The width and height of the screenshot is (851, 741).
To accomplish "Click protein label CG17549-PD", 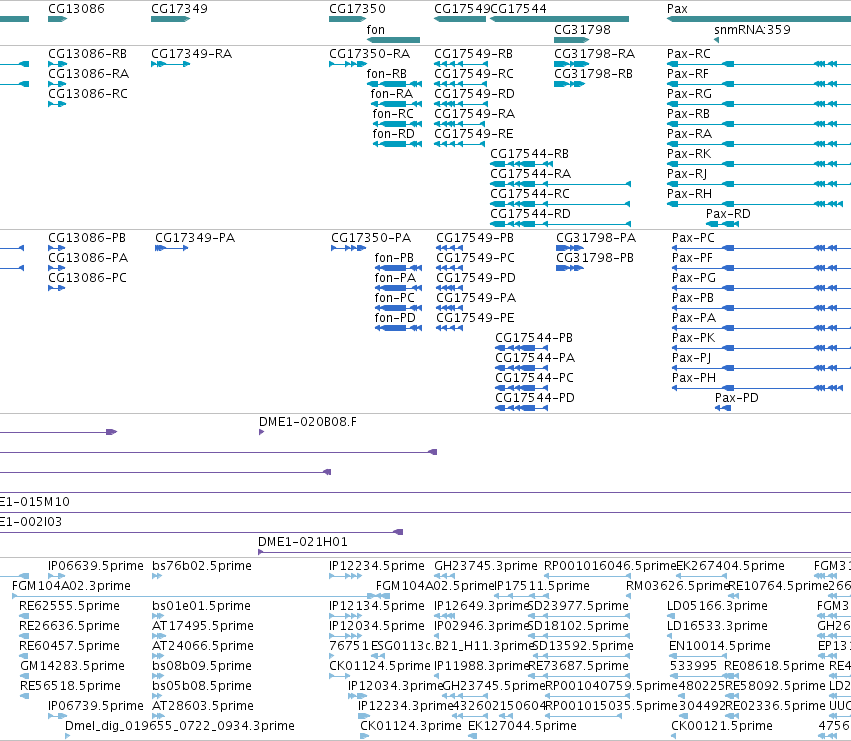I will [x=476, y=278].
